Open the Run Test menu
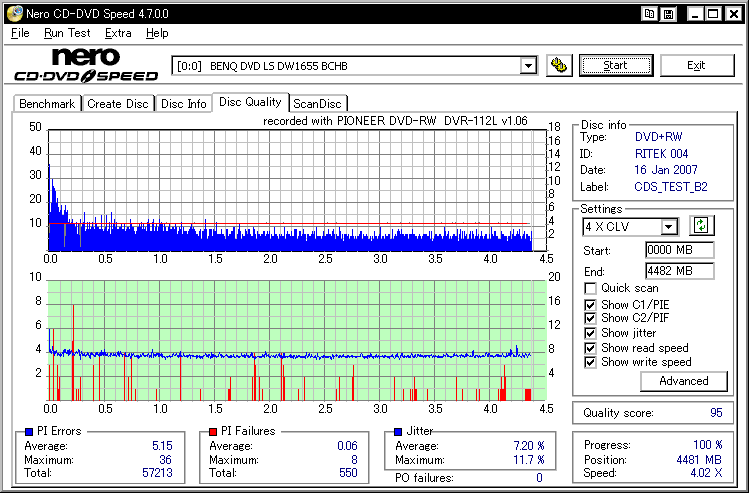This screenshot has width=749, height=493. 67,33
